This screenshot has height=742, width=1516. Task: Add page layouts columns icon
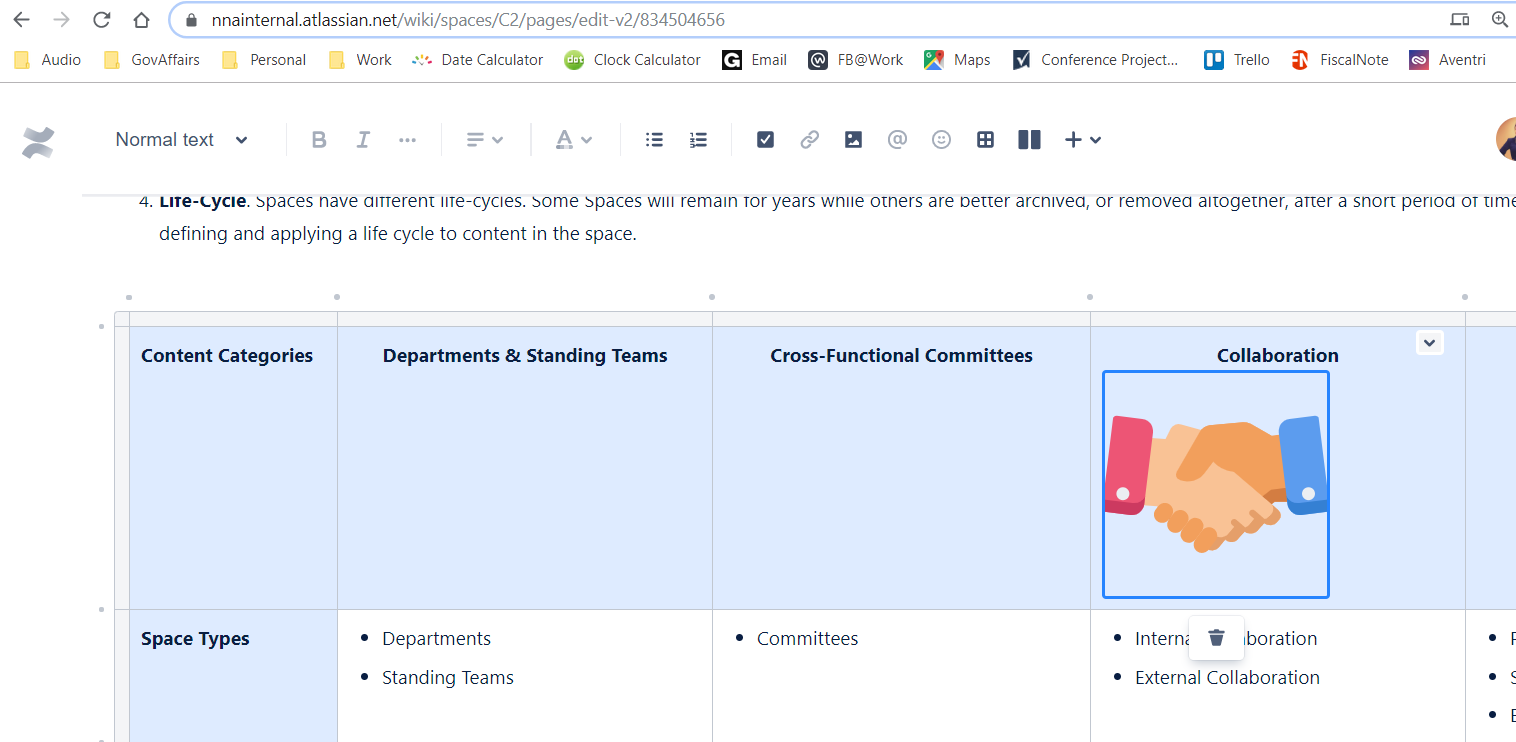(1029, 140)
